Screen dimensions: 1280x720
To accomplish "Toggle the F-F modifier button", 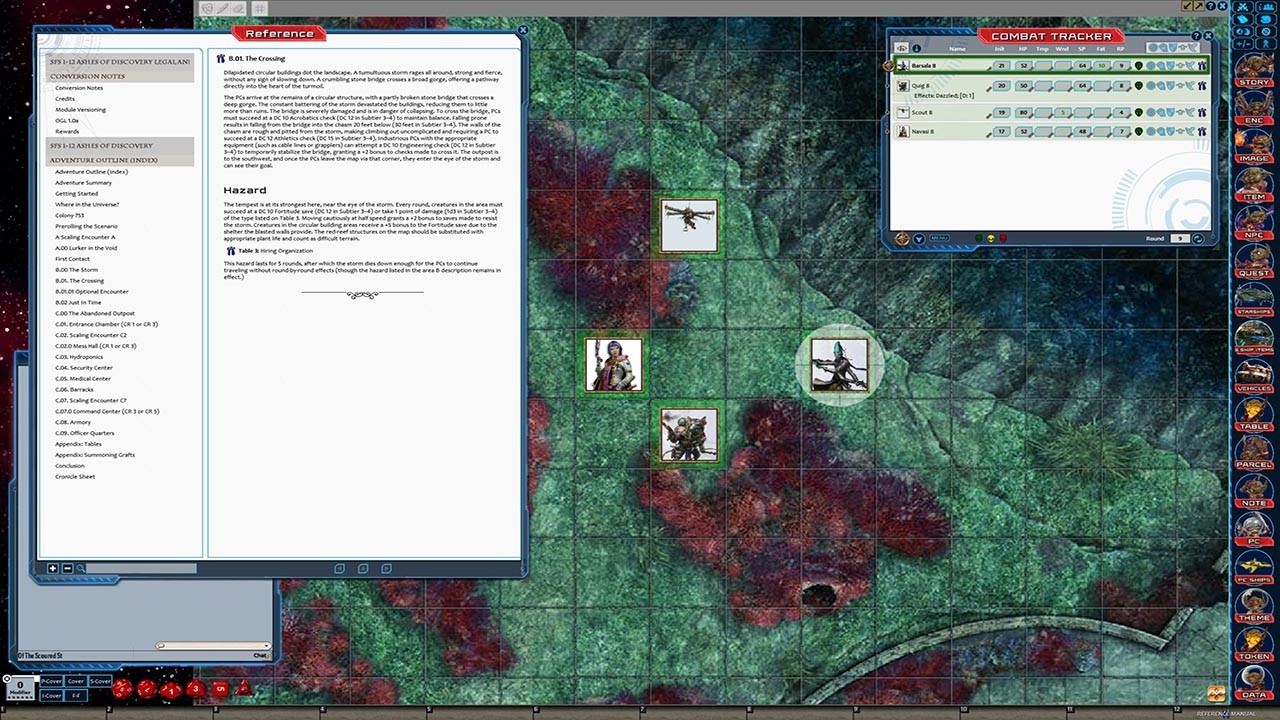I will click(x=77, y=696).
